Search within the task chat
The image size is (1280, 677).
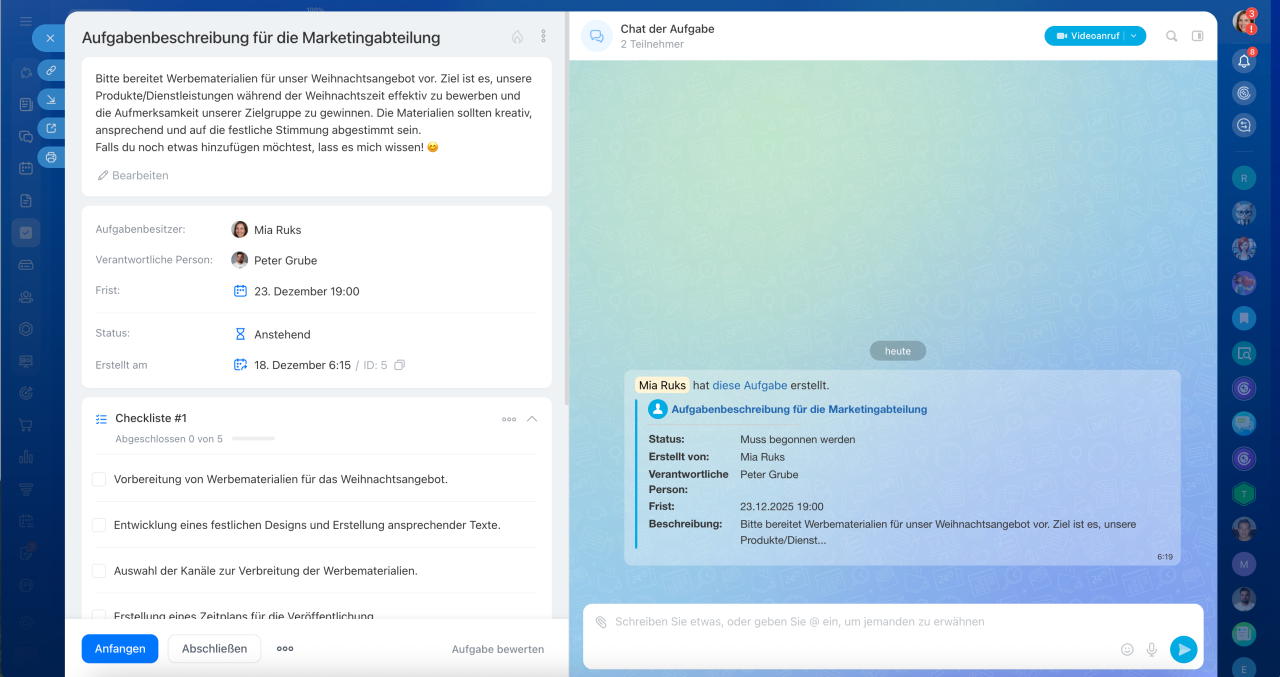click(1171, 36)
